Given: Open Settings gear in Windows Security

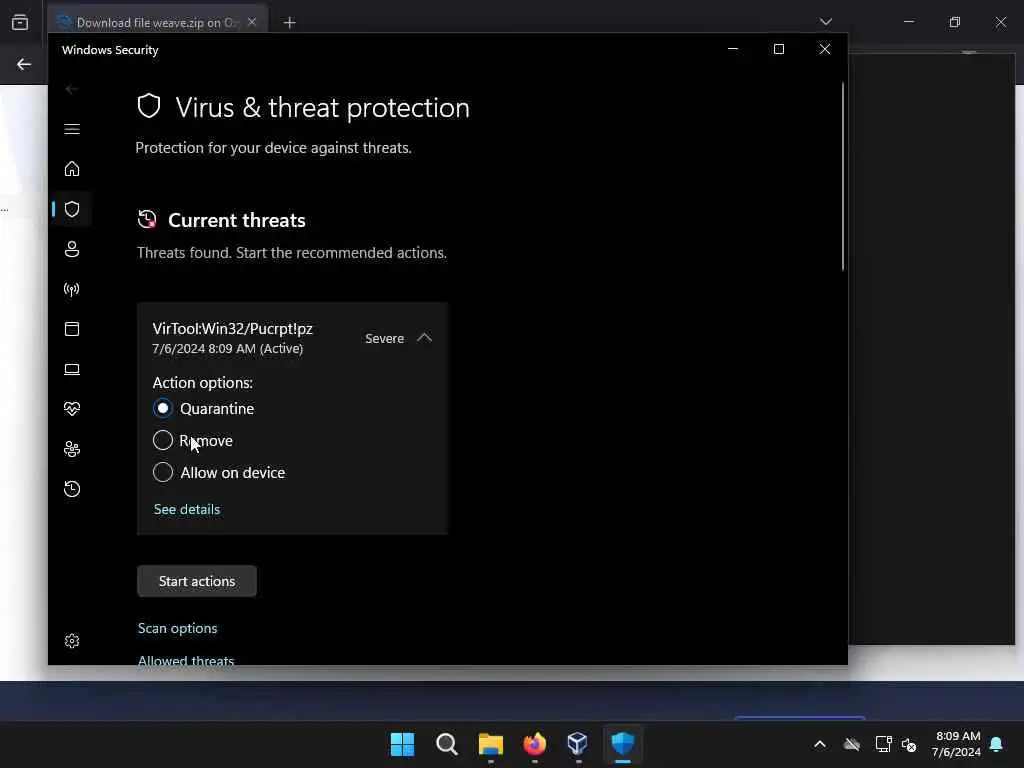Looking at the screenshot, I should click(x=72, y=641).
